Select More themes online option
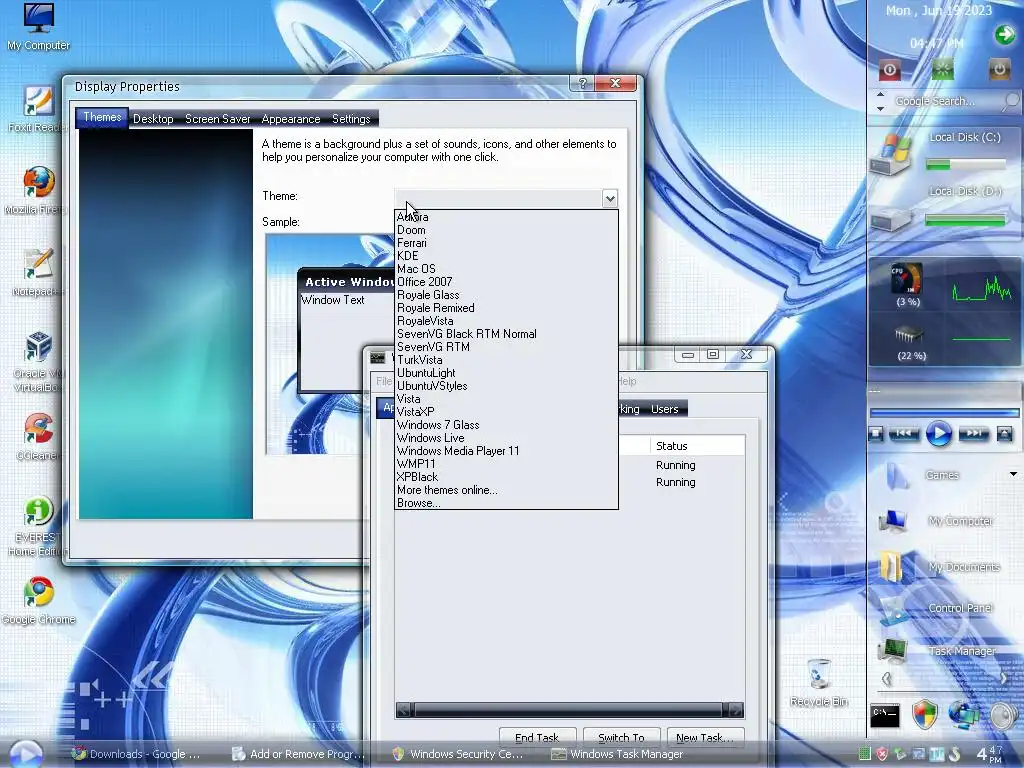This screenshot has width=1024, height=768. point(506,490)
